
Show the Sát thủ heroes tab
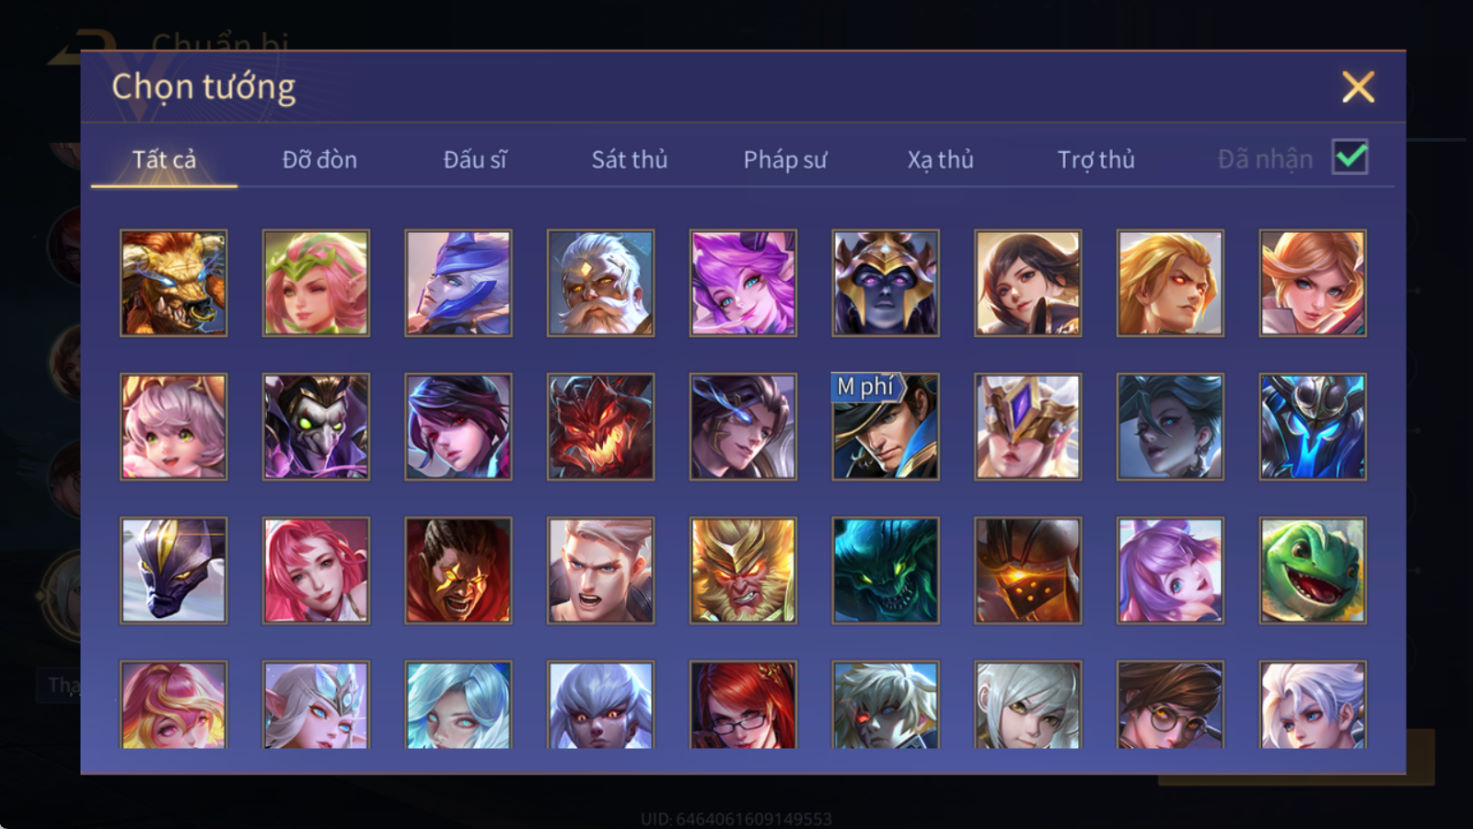[629, 160]
